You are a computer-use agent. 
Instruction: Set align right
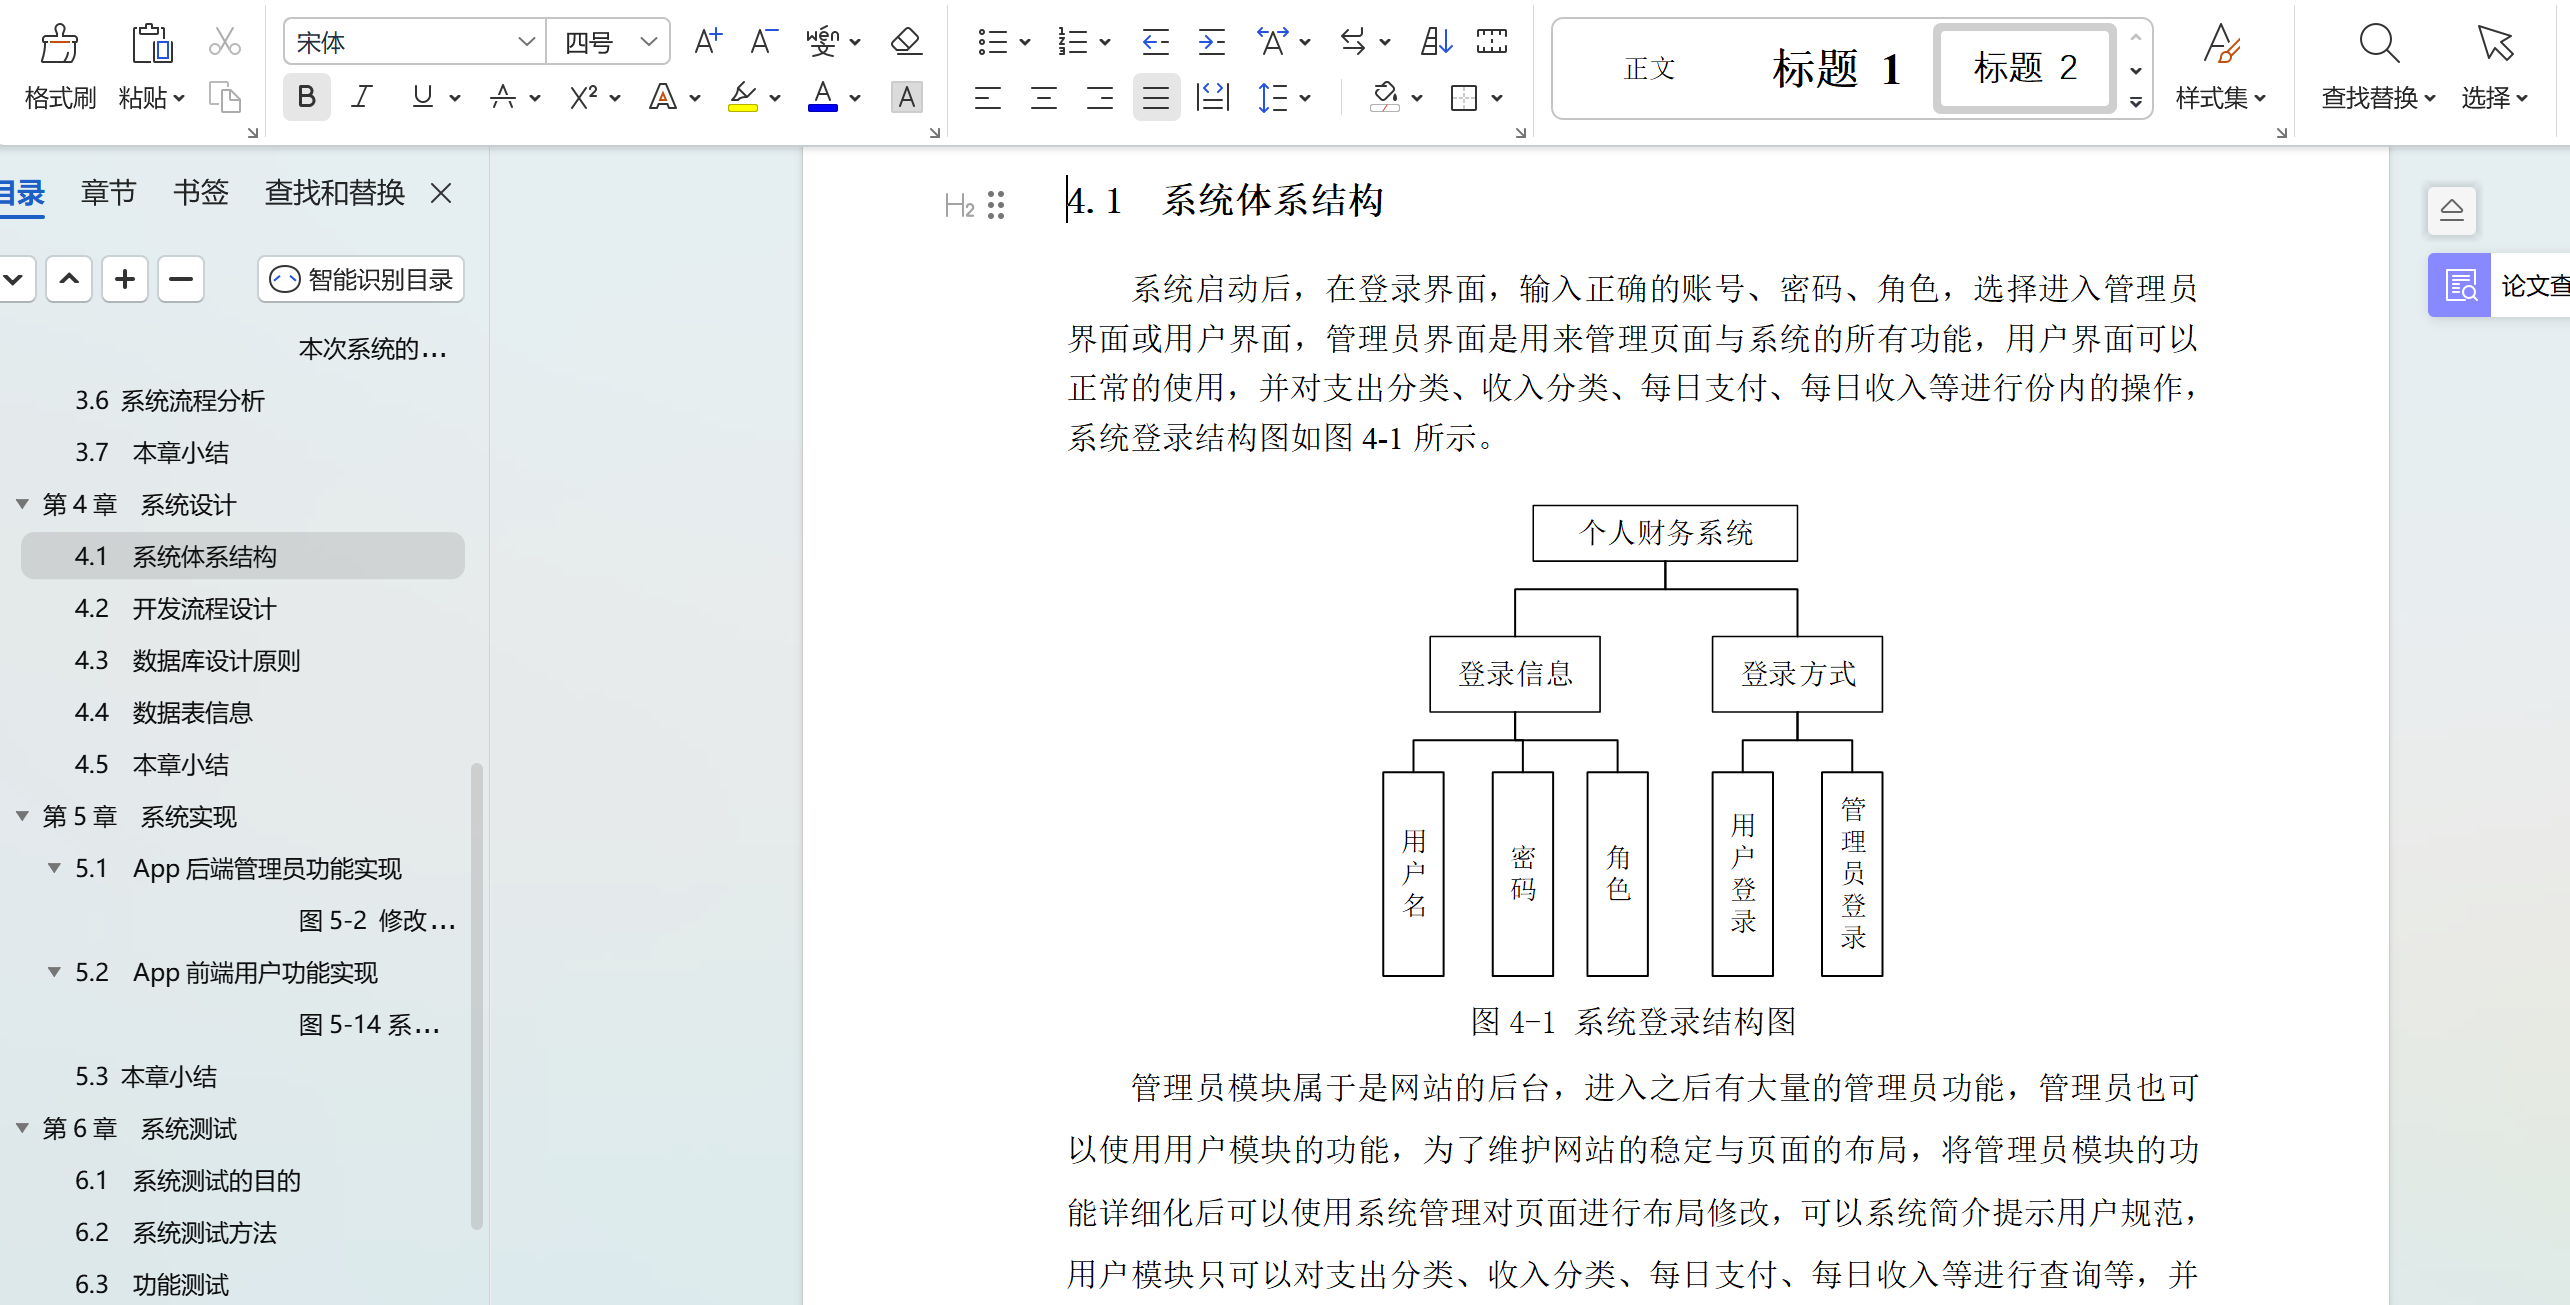pos(1100,97)
